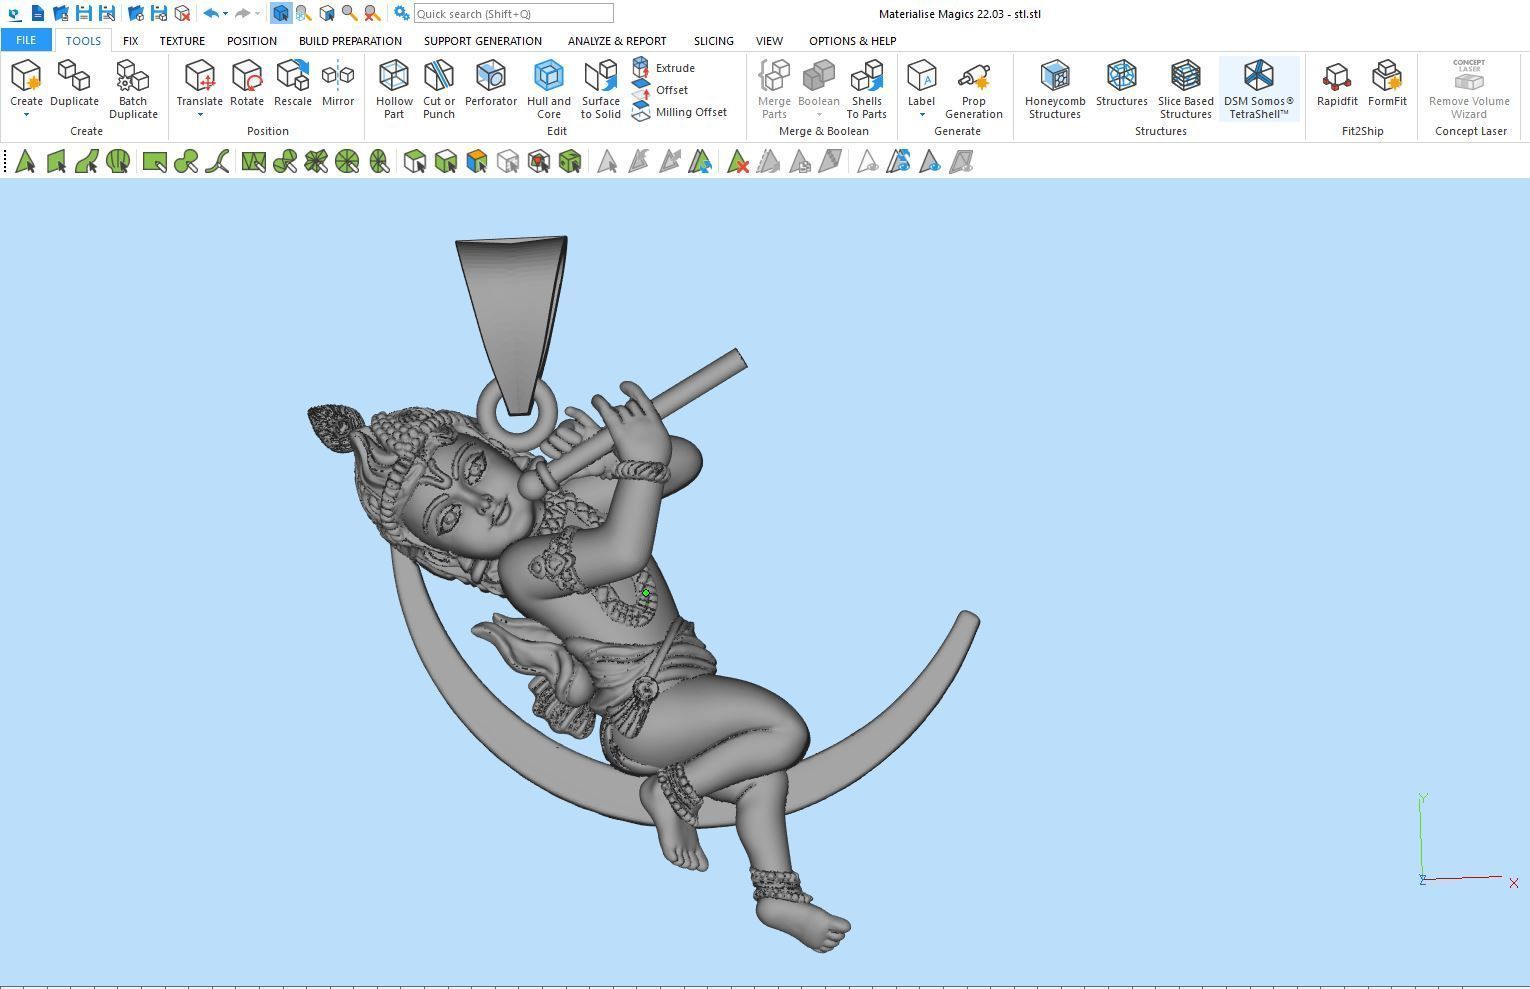Toggle the orange and blue cube marking tool
Image resolution: width=1530 pixels, height=989 pixels.
[x=476, y=162]
